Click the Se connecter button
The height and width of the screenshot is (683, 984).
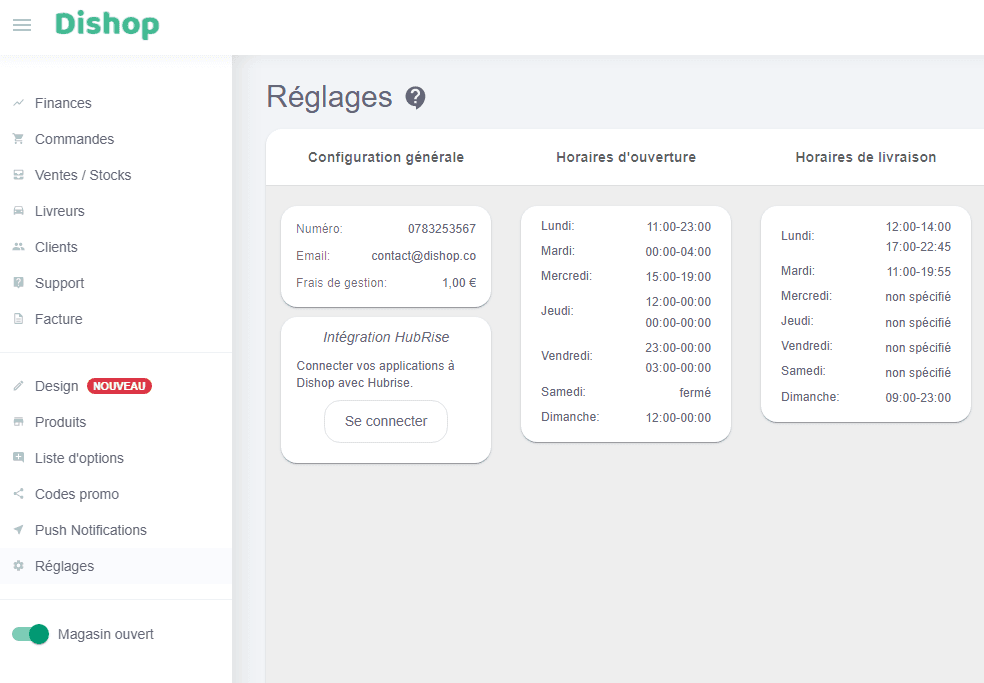(x=386, y=421)
